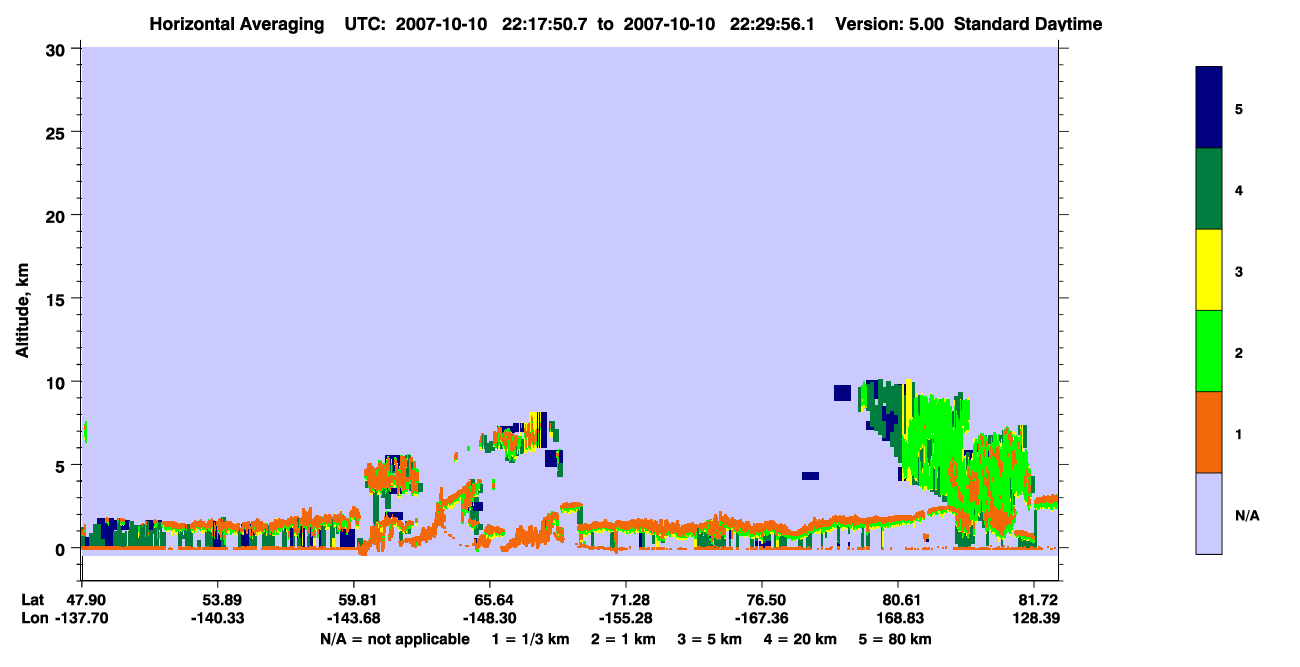Click the '3 = 5 km' legend entry
The width and height of the screenshot is (1300, 667).
(712, 639)
